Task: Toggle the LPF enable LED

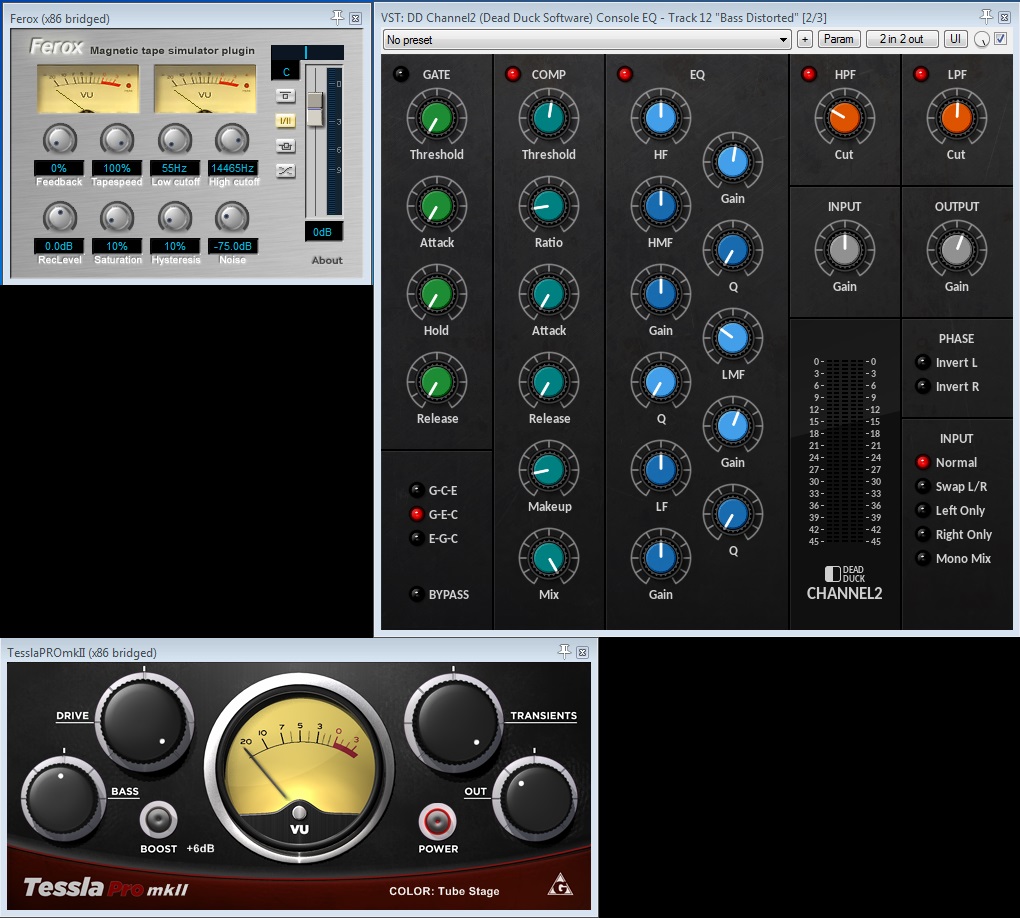Action: [920, 74]
